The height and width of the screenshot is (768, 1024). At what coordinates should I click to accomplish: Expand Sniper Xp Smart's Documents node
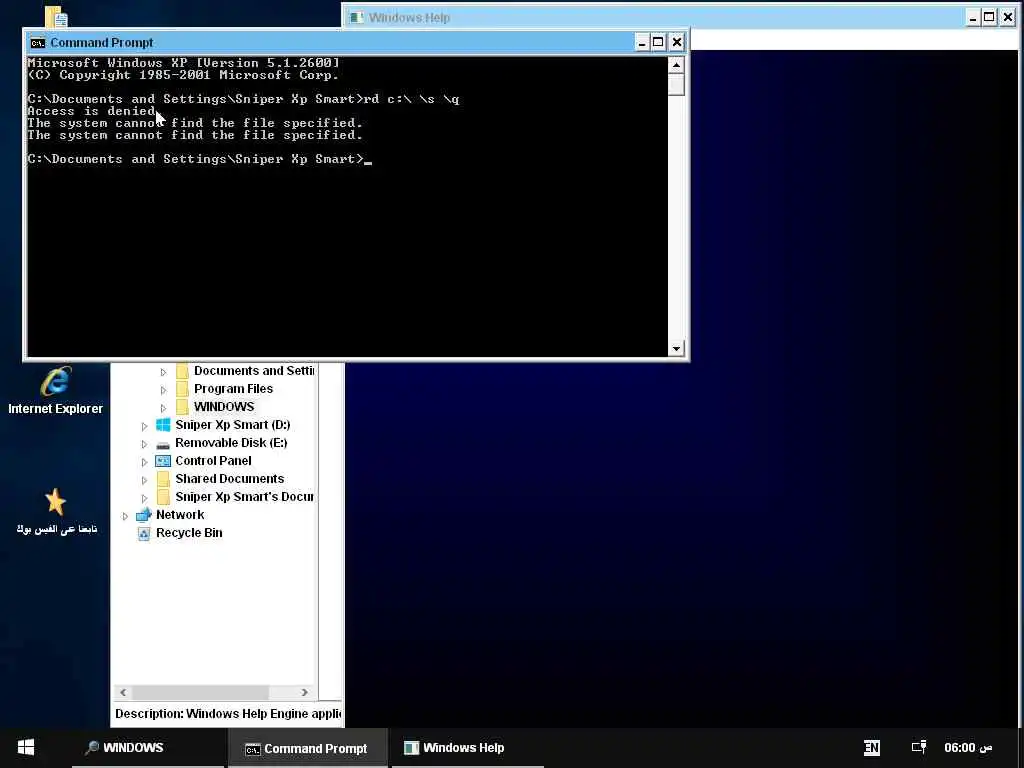[144, 498]
